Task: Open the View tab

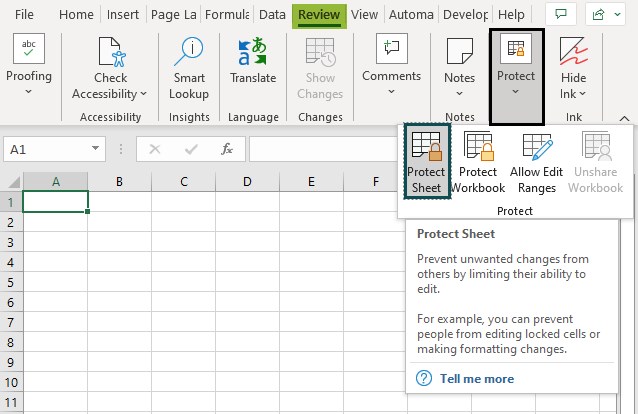Action: click(364, 15)
